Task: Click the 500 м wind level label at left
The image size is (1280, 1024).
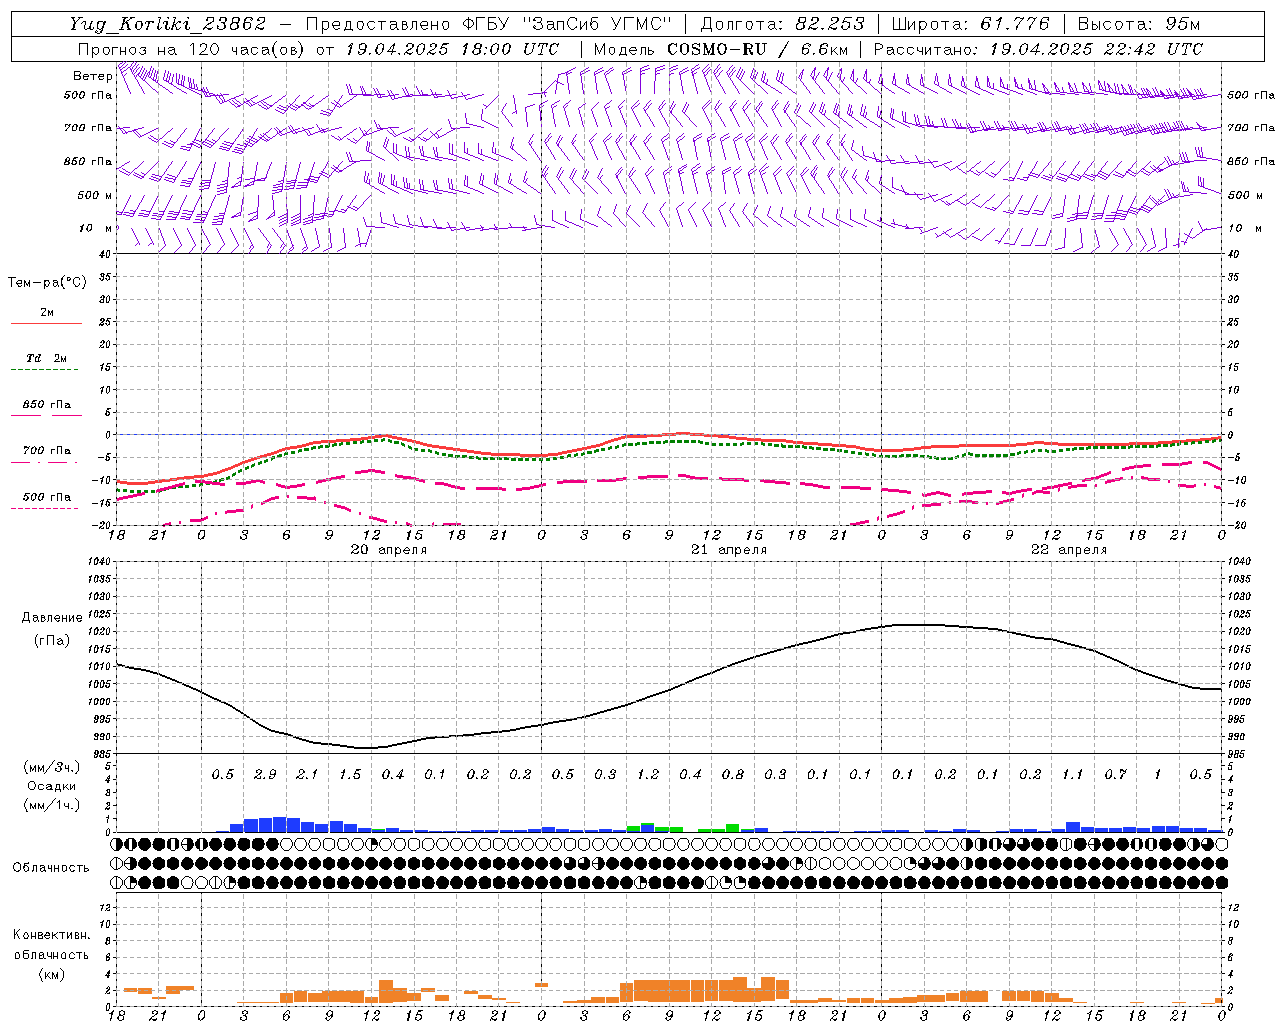Action: 95,195
